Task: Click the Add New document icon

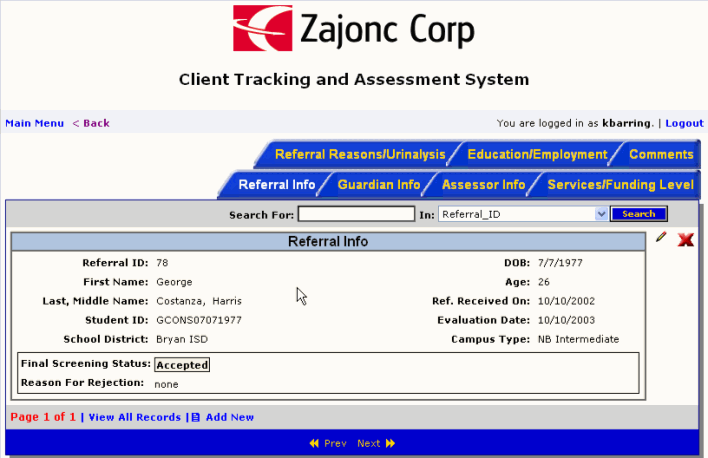Action: click(x=196, y=417)
